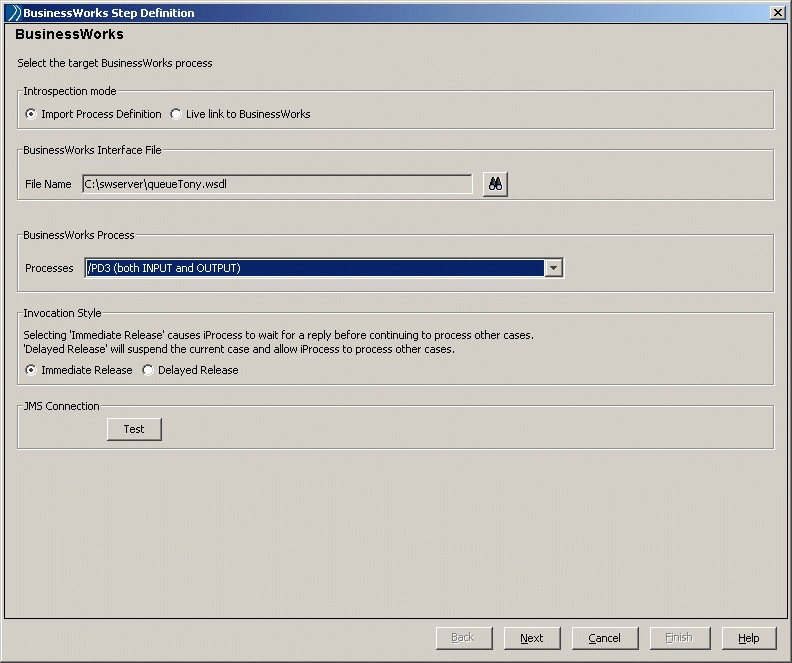The height and width of the screenshot is (663, 792).
Task: Cancel the step definition wizard
Action: [x=605, y=638]
